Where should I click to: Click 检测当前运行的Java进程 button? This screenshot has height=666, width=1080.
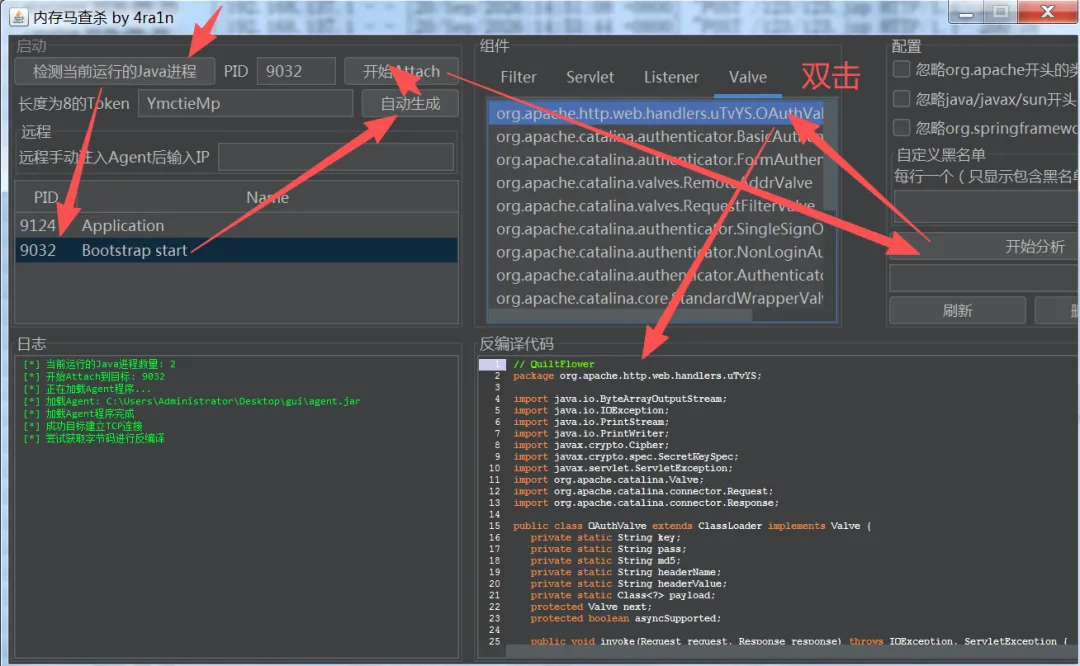(x=114, y=72)
